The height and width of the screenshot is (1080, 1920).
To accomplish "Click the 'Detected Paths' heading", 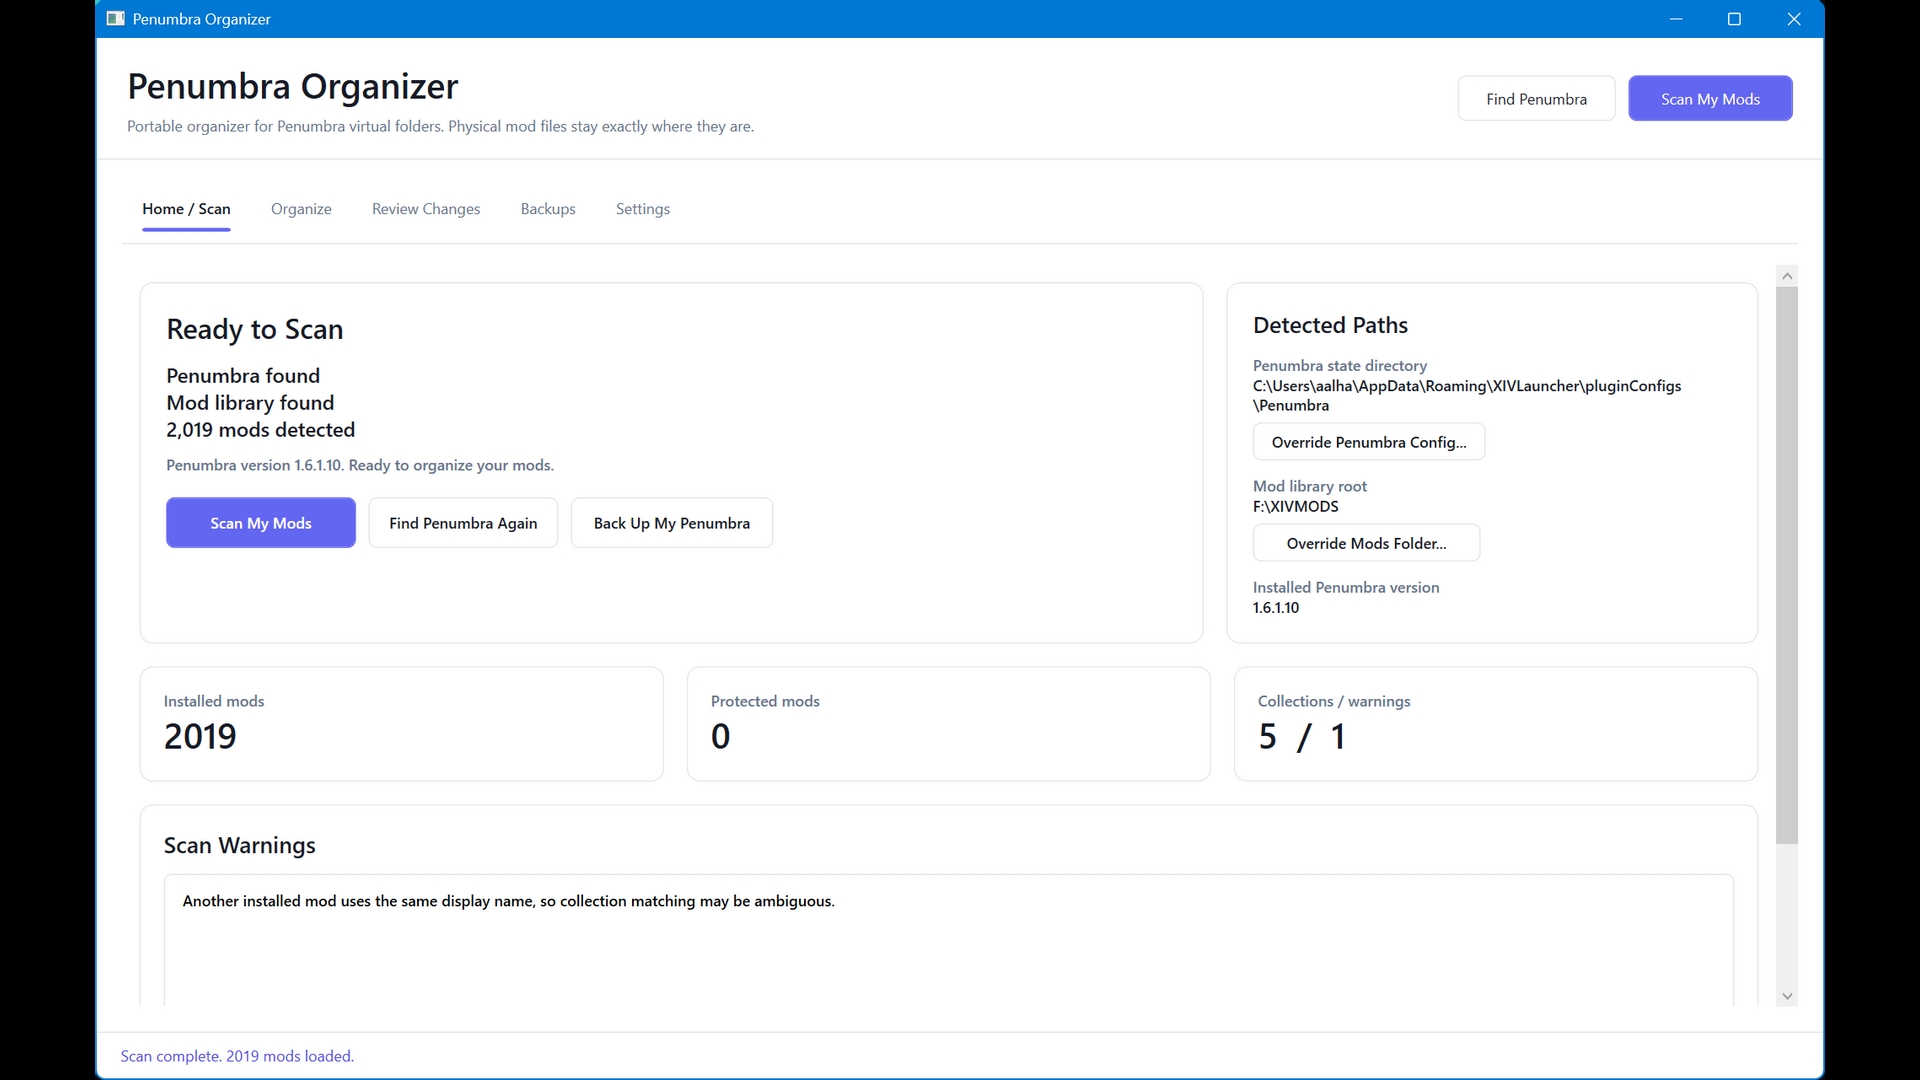I will (1330, 325).
